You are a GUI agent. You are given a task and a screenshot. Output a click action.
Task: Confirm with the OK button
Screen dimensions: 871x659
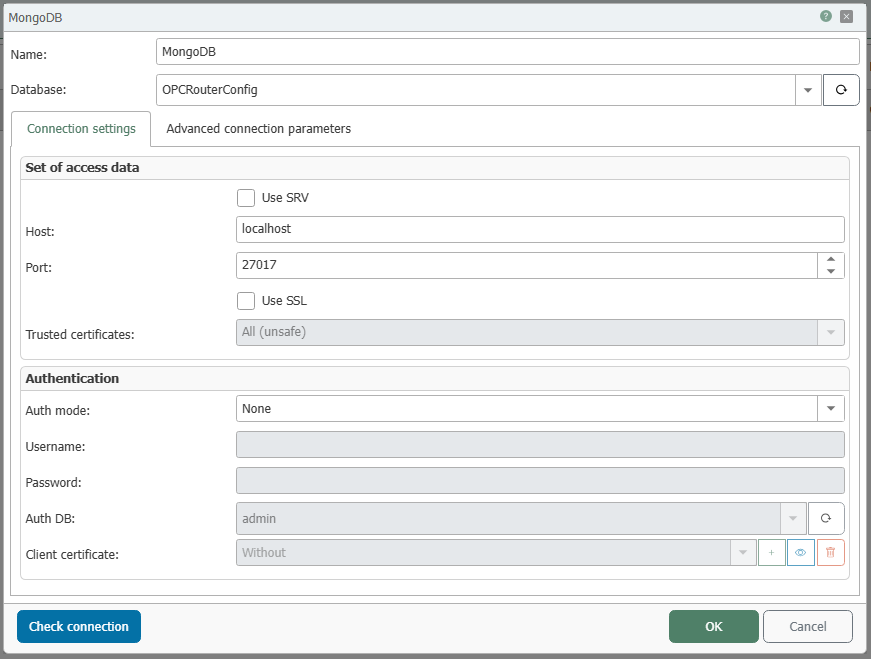pyautogui.click(x=713, y=626)
